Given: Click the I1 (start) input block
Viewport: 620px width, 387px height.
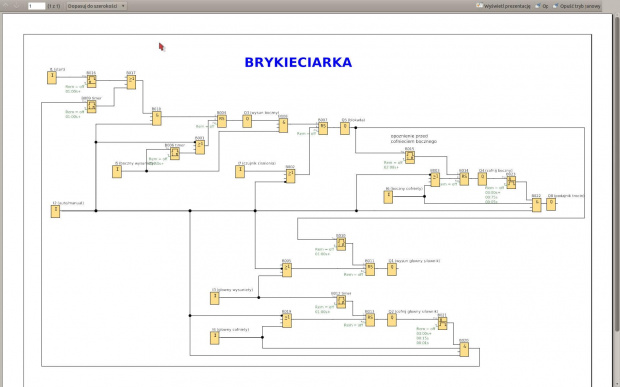Looking at the screenshot, I should tap(52, 77).
